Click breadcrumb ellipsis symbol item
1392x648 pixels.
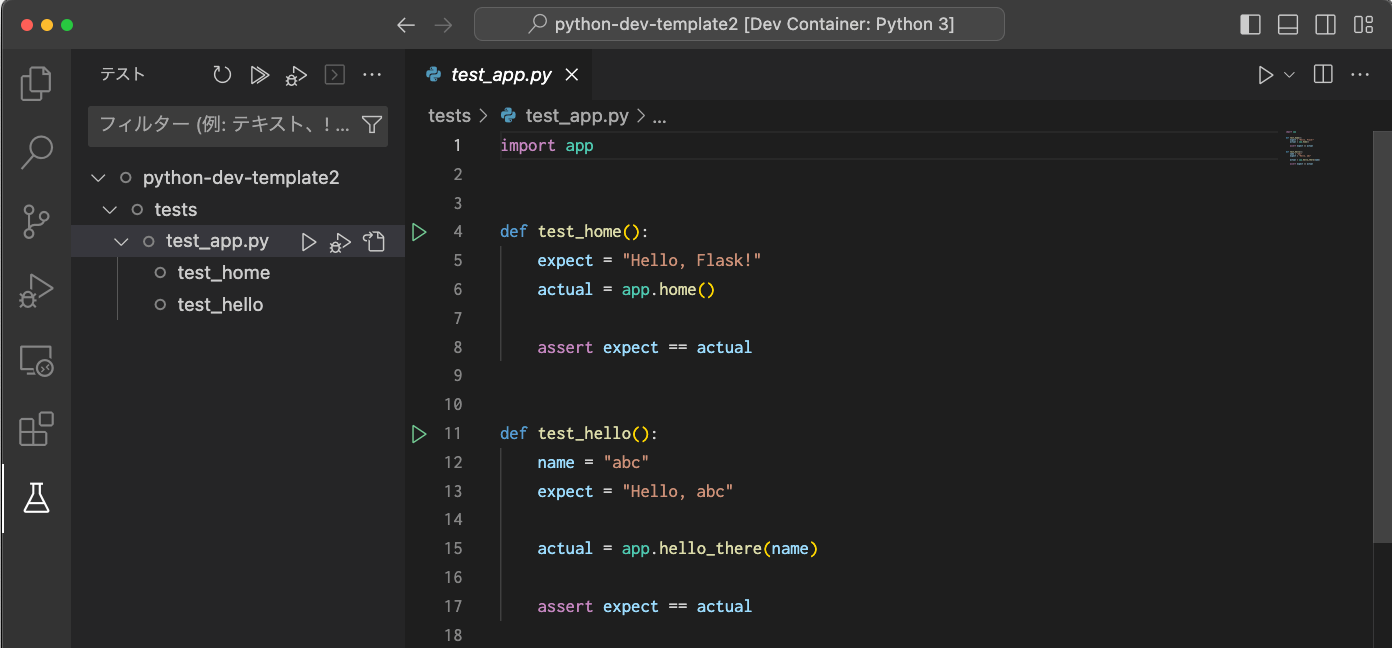pyautogui.click(x=659, y=116)
